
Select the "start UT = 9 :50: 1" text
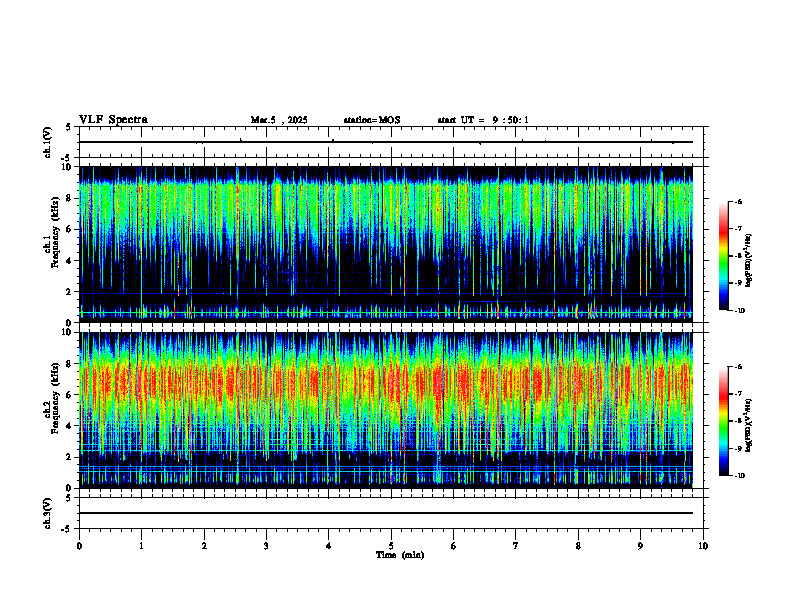click(483, 120)
